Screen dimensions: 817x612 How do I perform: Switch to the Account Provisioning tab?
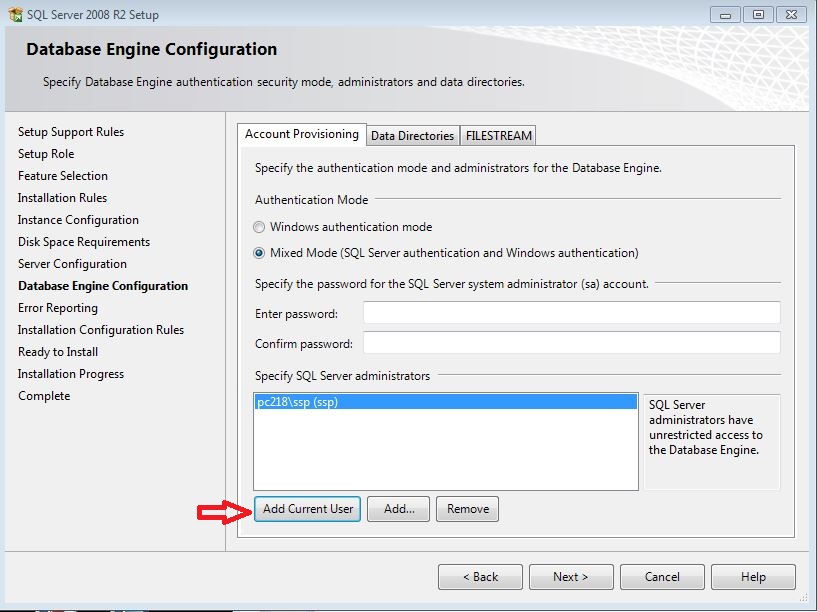point(299,135)
